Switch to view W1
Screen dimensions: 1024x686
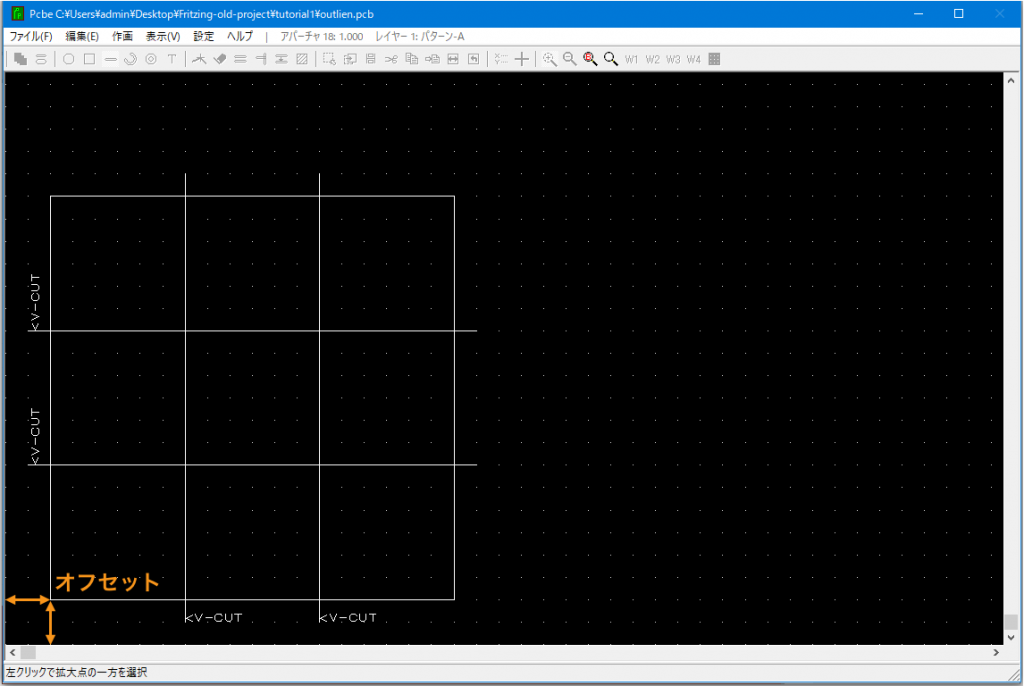point(632,59)
